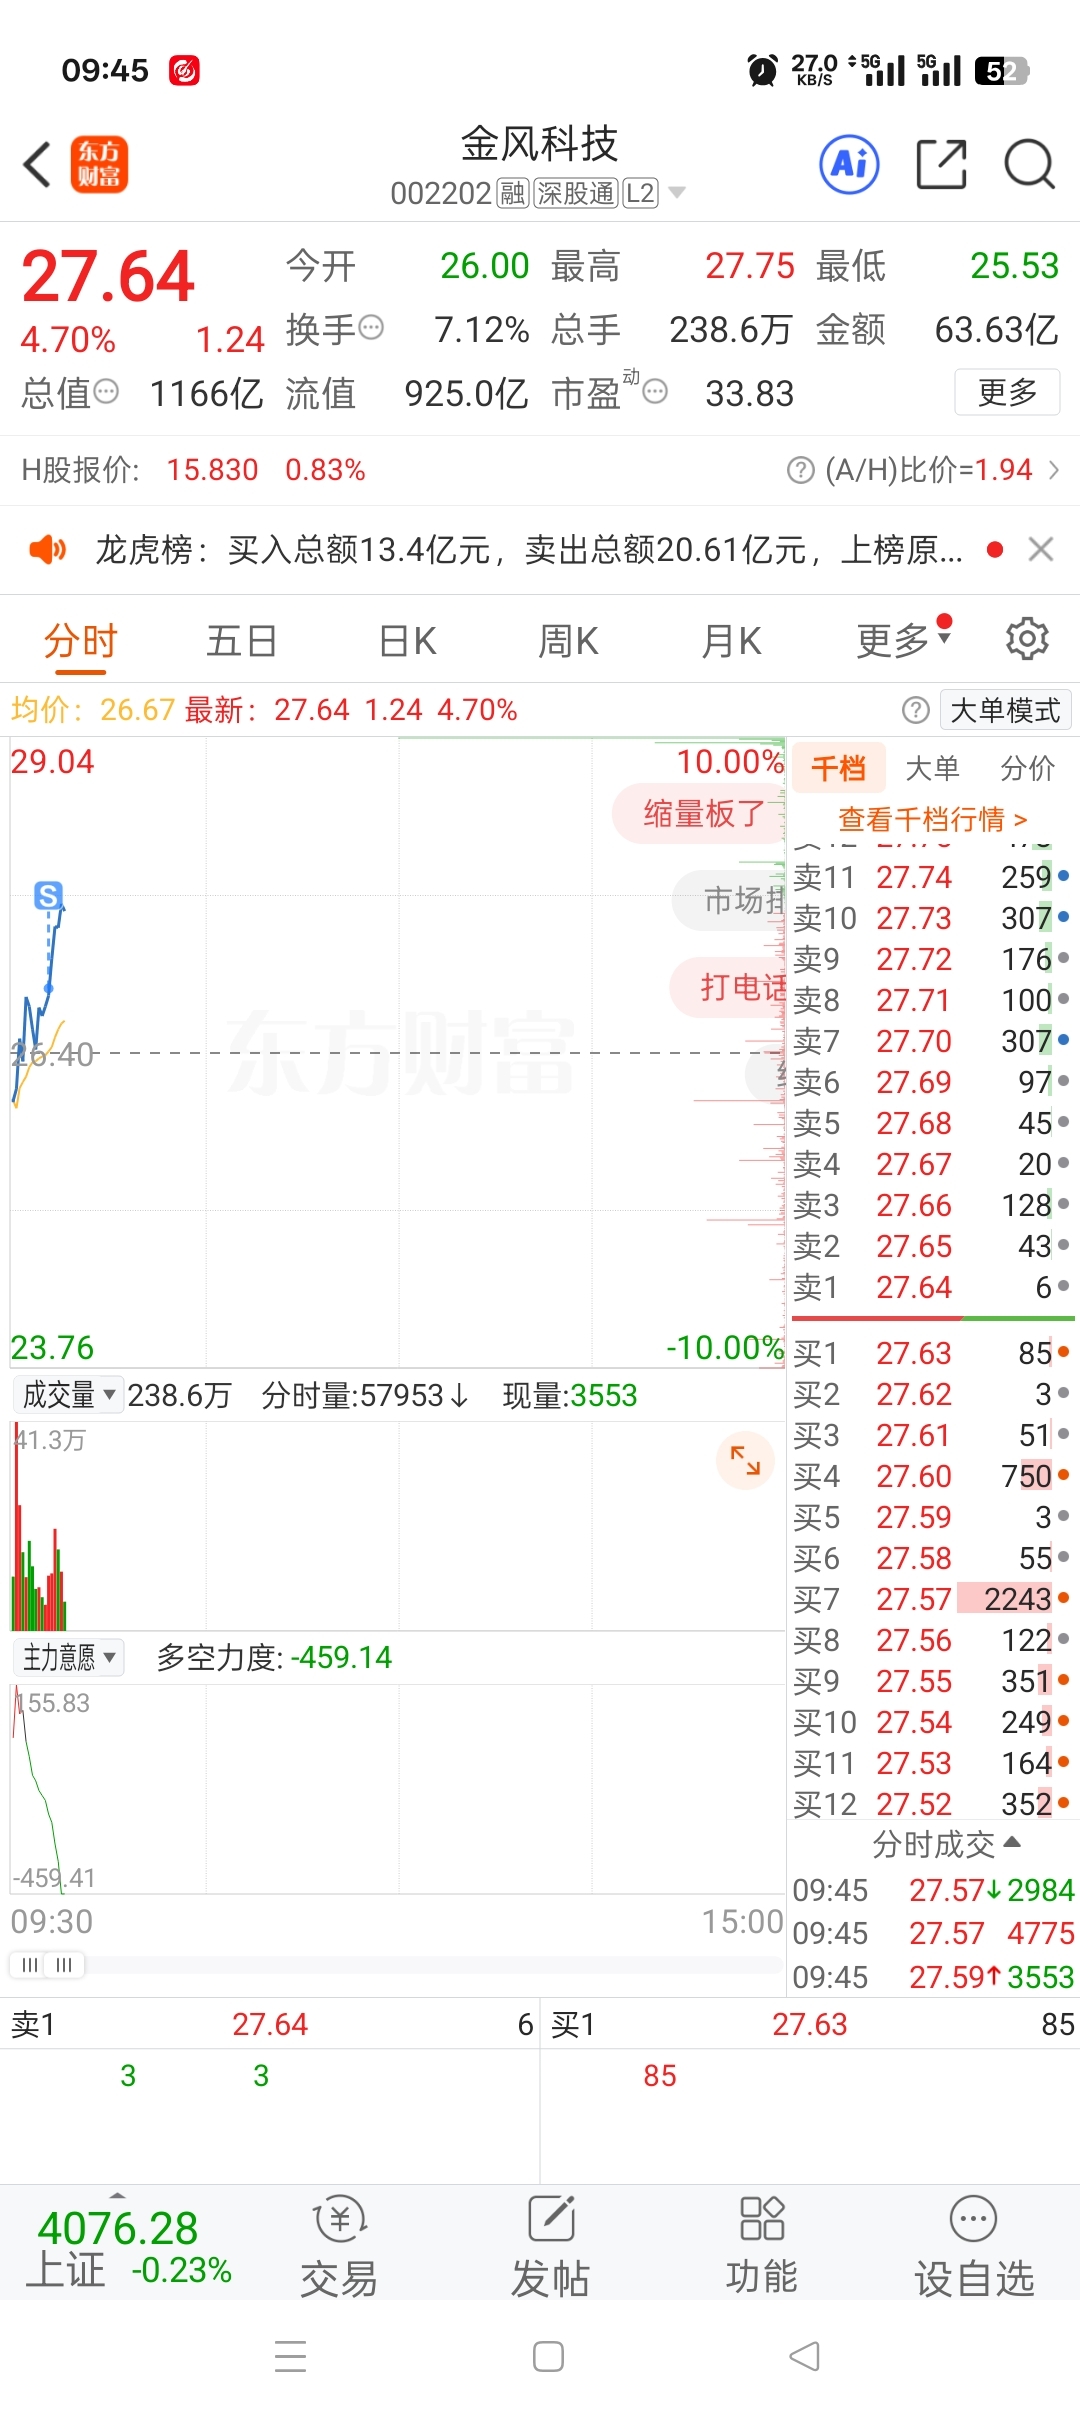
Task: Select 卖1 27.64 row in order book
Action: 931,1287
